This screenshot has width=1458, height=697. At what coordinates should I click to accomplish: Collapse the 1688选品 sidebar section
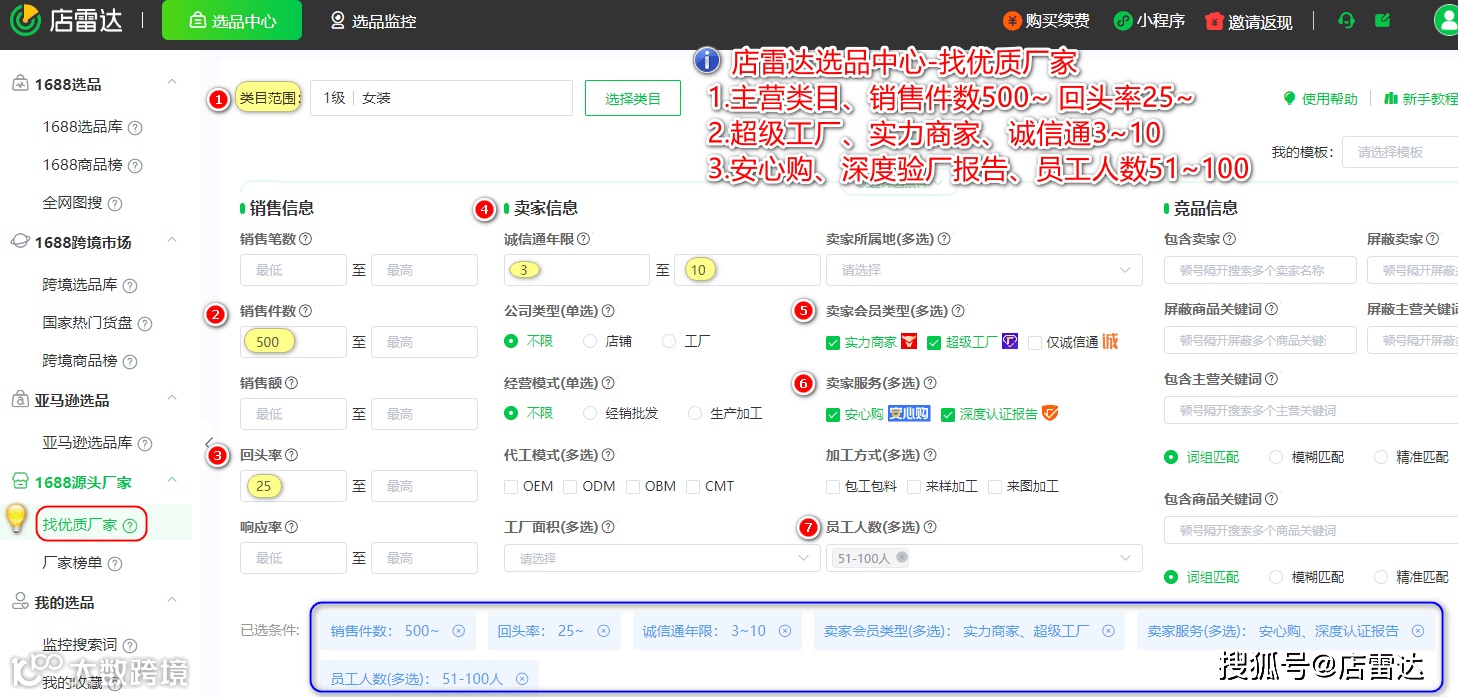click(172, 84)
